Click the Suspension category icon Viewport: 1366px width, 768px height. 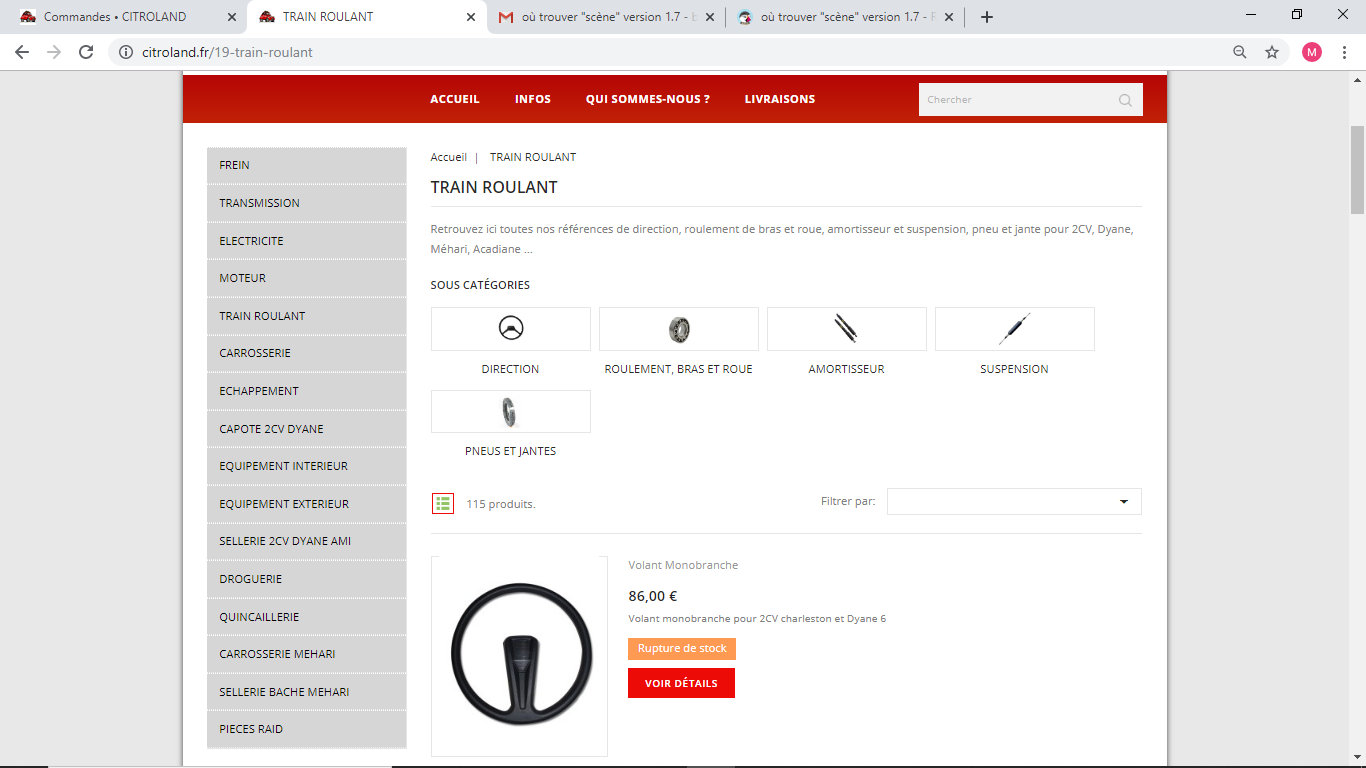tap(1015, 329)
